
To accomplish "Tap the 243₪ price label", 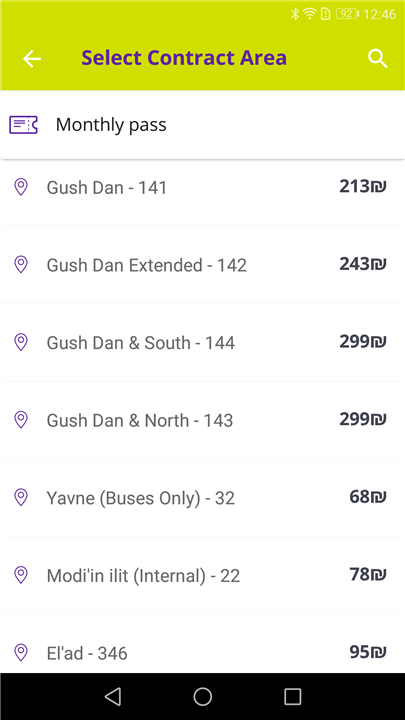I will (363, 264).
